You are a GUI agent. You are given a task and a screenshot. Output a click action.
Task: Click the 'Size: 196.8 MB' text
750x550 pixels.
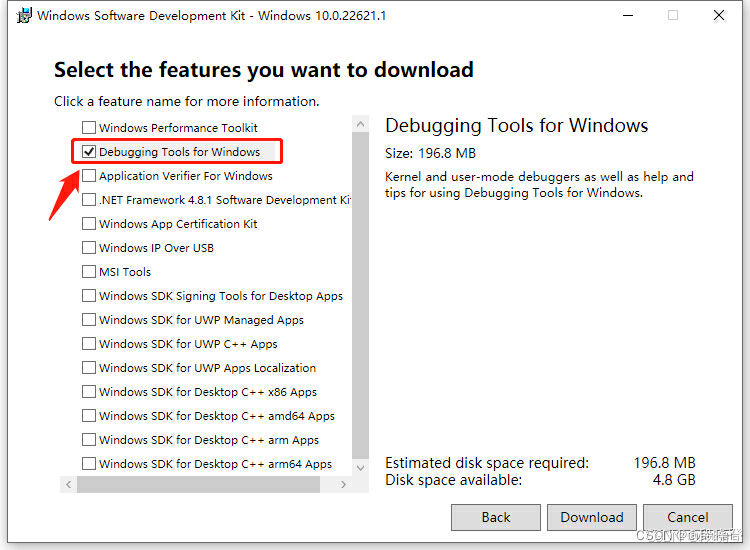pyautogui.click(x=430, y=153)
